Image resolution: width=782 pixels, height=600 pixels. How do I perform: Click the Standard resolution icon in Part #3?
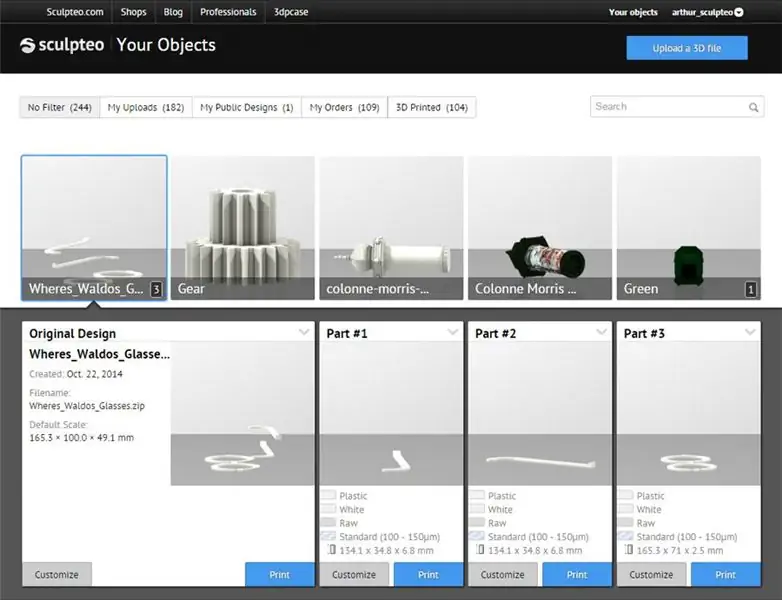click(x=625, y=536)
